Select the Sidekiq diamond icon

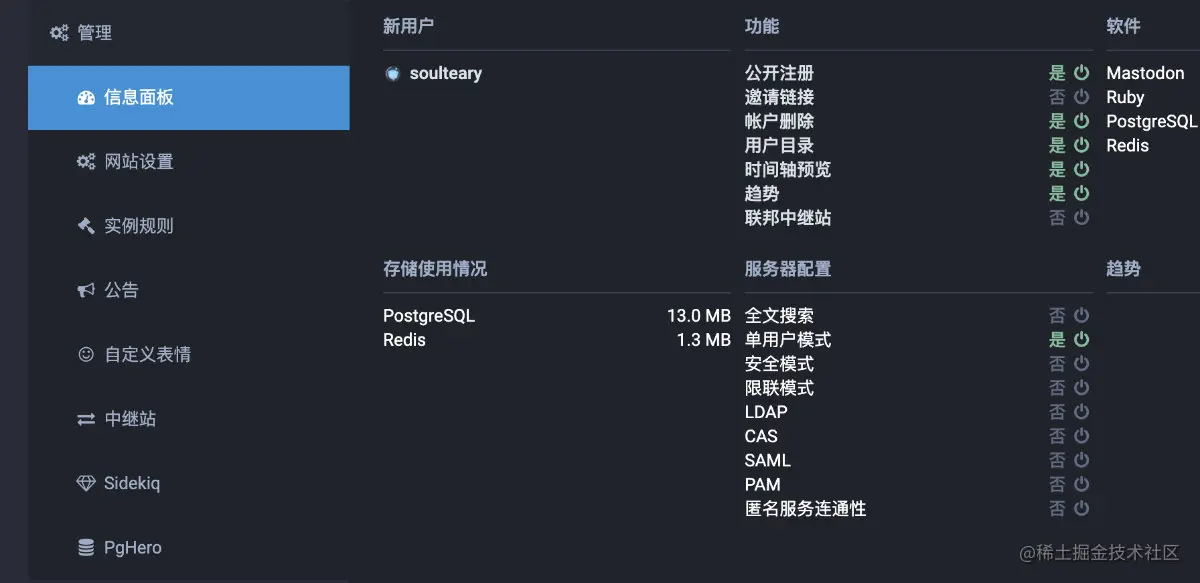click(x=86, y=483)
